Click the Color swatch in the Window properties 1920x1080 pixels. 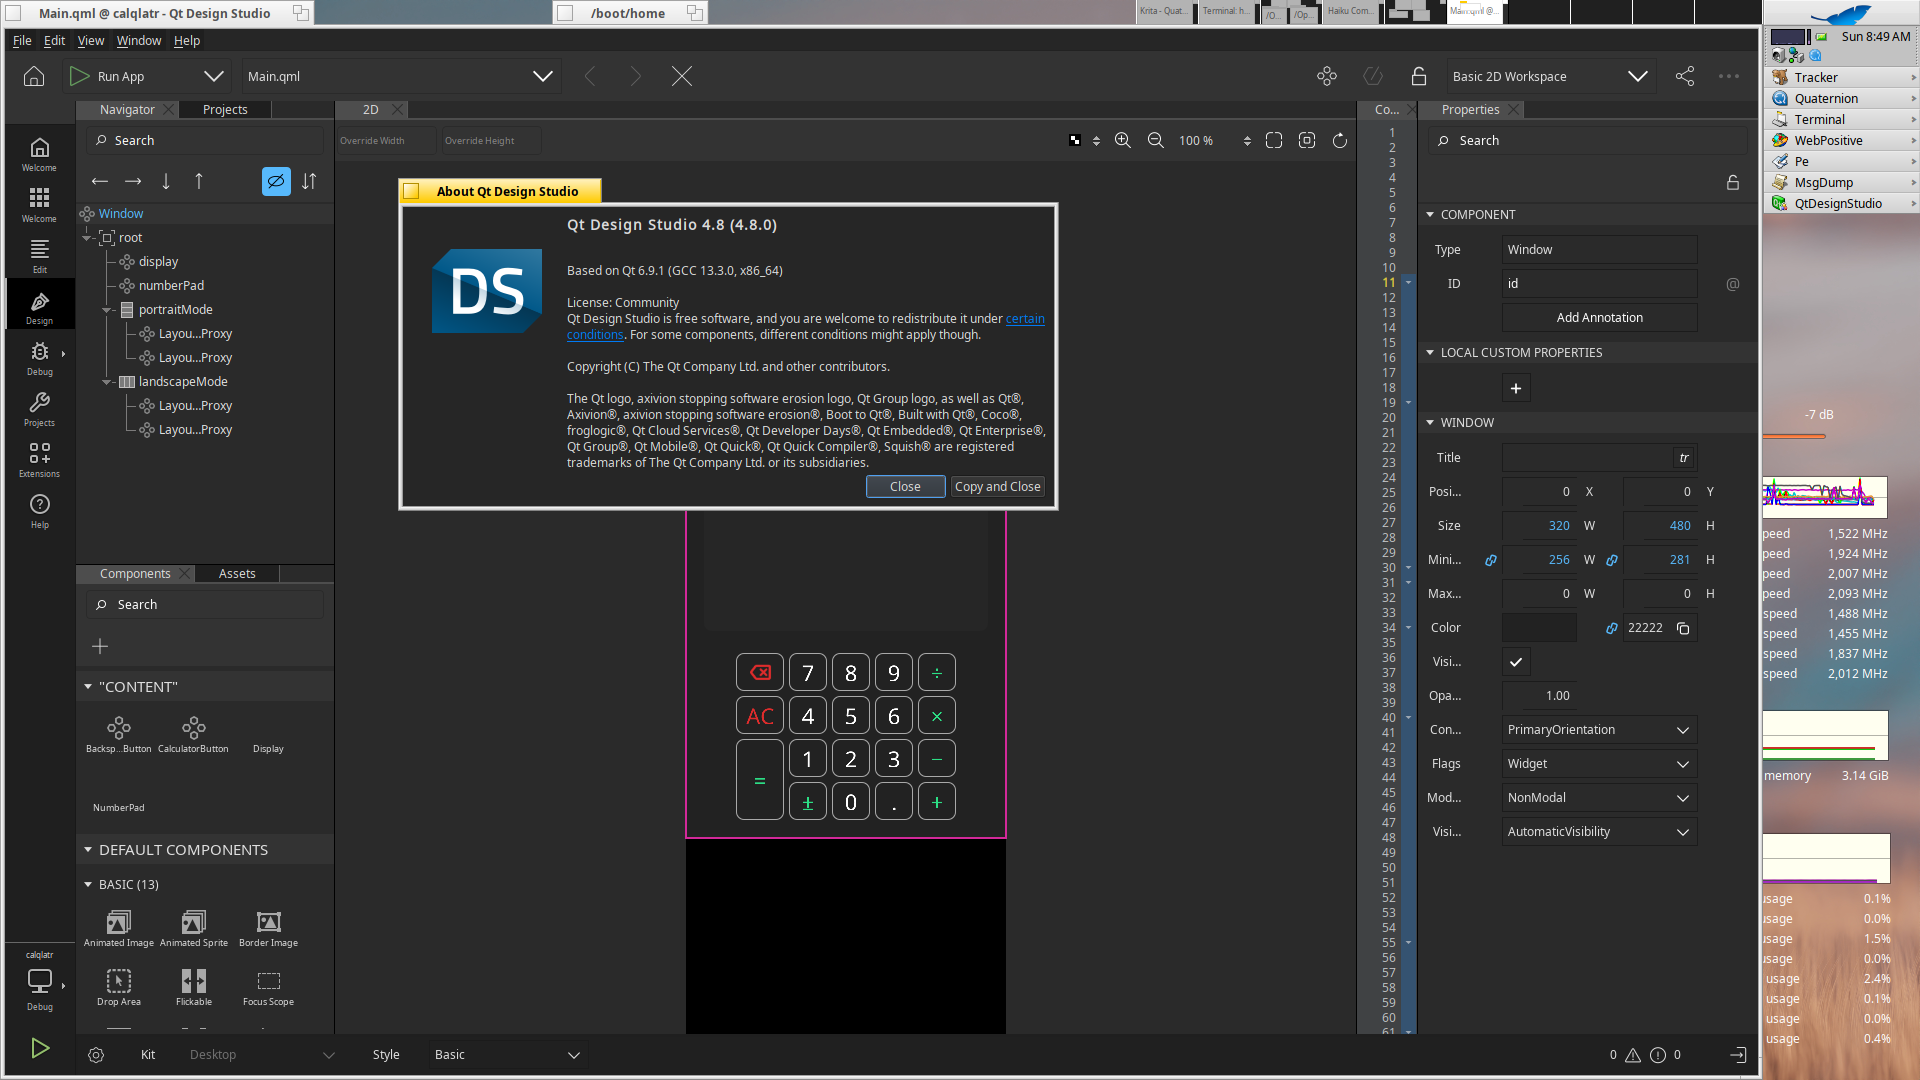[1539, 628]
